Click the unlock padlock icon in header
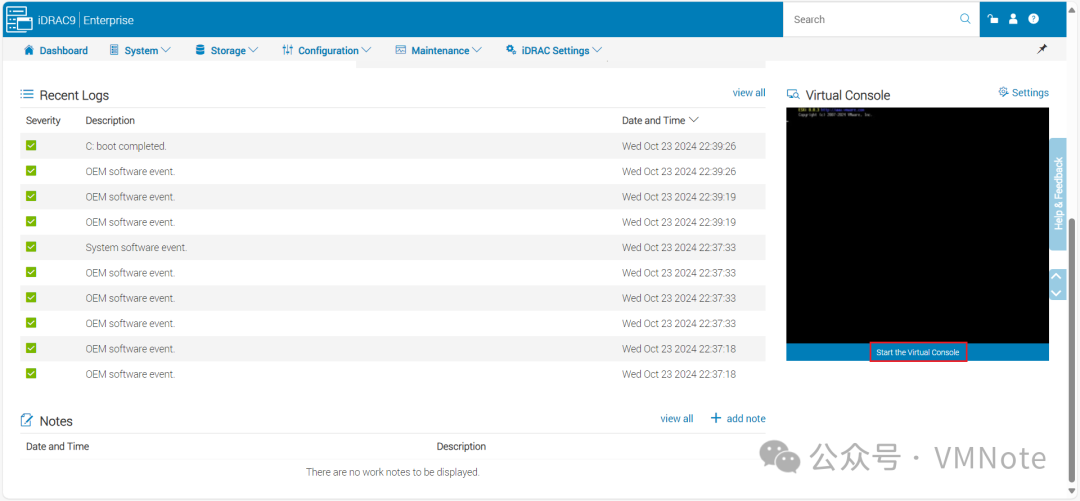Screen dimensions: 1080x501 (993, 19)
